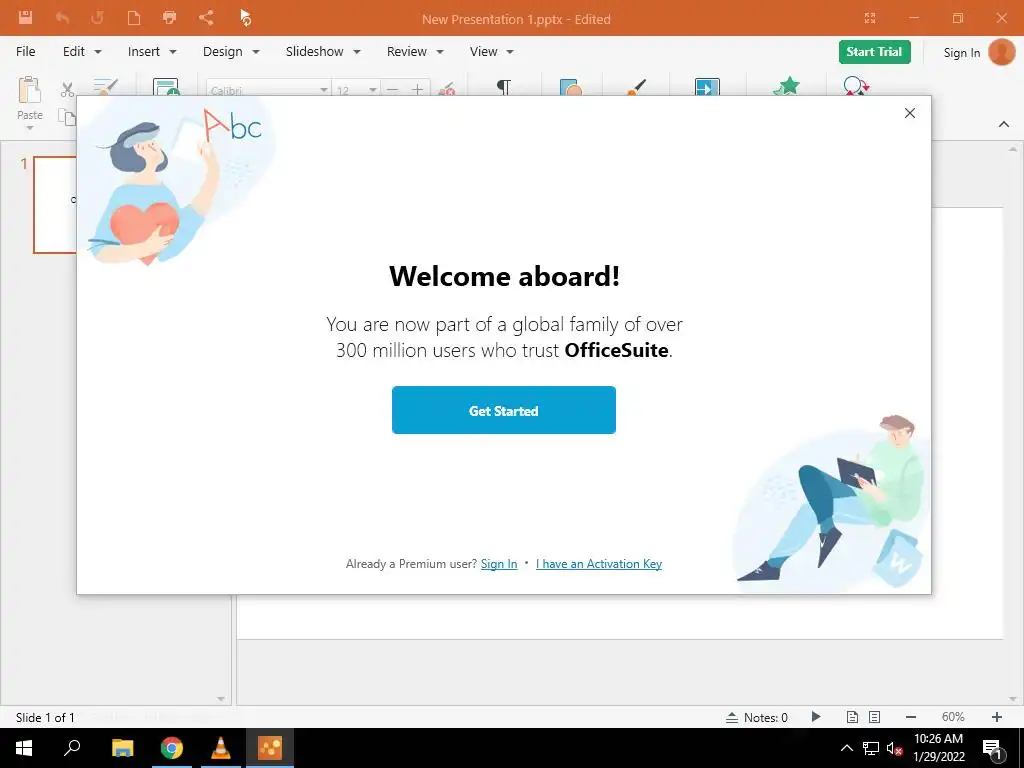
Task: Open the Windows Start menu
Action: (x=24, y=748)
